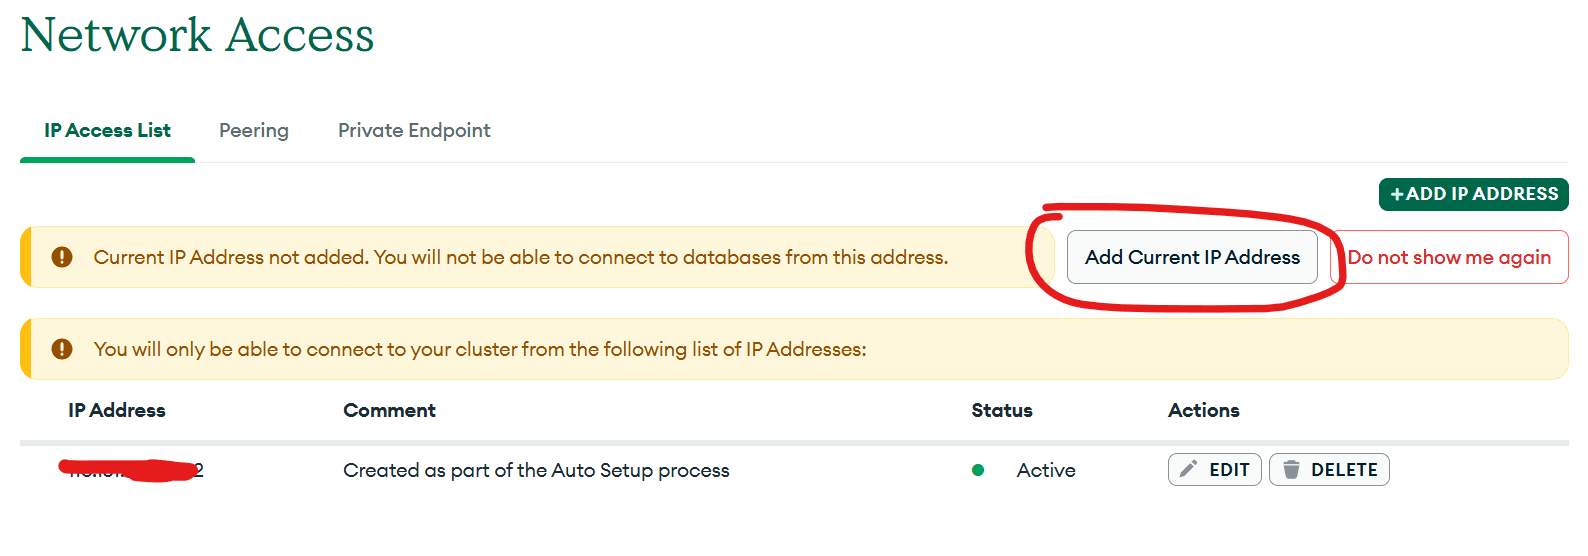This screenshot has height=556, width=1588.
Task: Delete the IP entry using the trash button
Action: (x=1329, y=470)
